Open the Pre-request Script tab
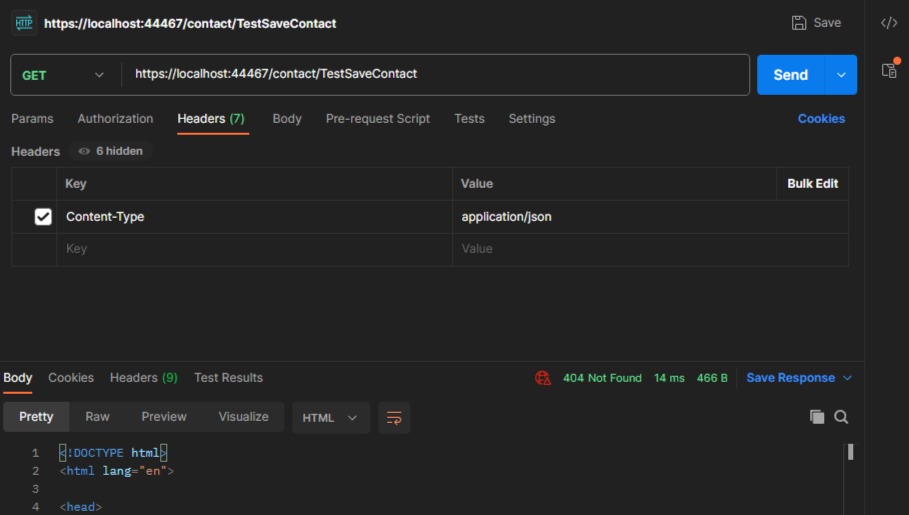This screenshot has height=515, width=909. (377, 118)
